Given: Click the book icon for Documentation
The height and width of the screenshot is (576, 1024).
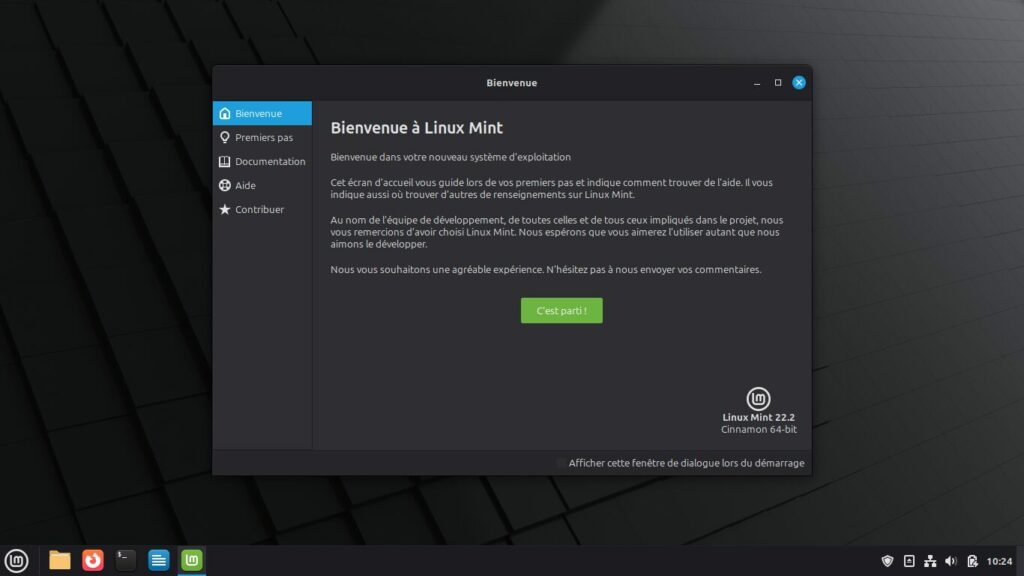Looking at the screenshot, I should [x=225, y=161].
